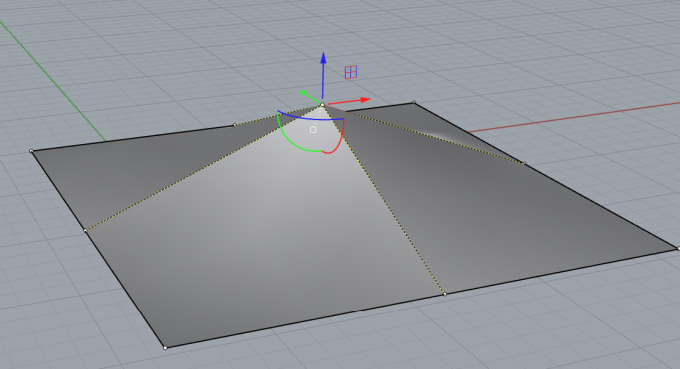Open gumball menu via small white circle
This screenshot has height=369, width=680.
tap(313, 129)
